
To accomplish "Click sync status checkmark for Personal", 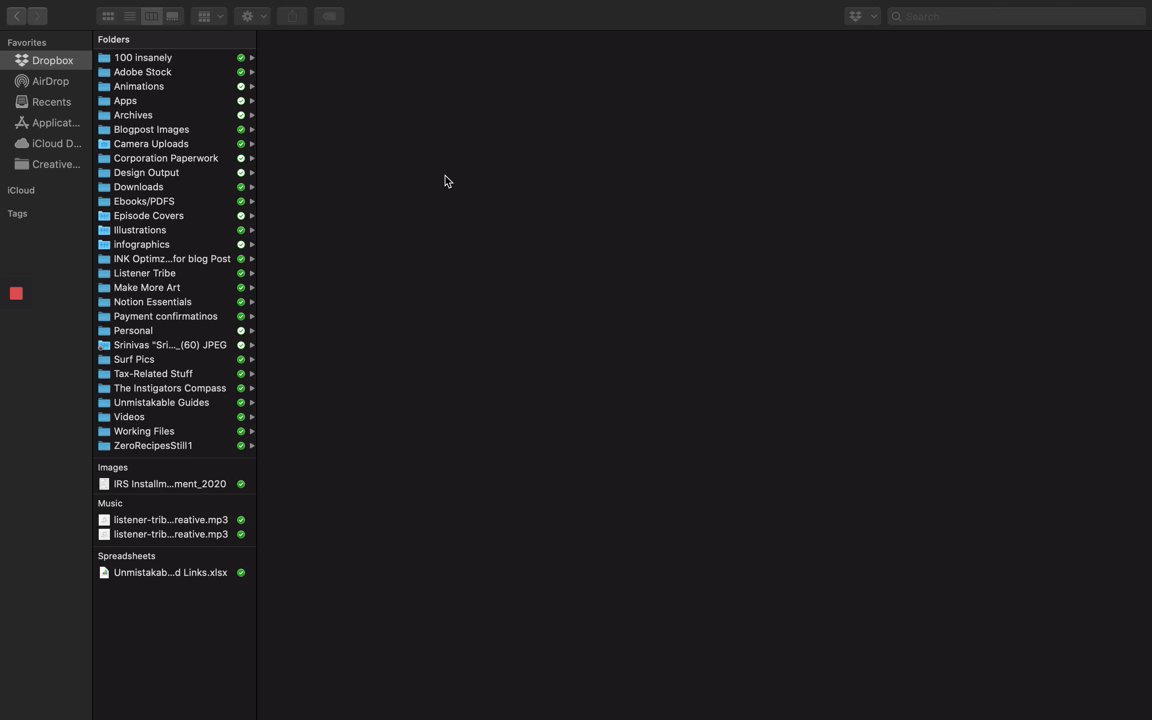I will coord(241,331).
